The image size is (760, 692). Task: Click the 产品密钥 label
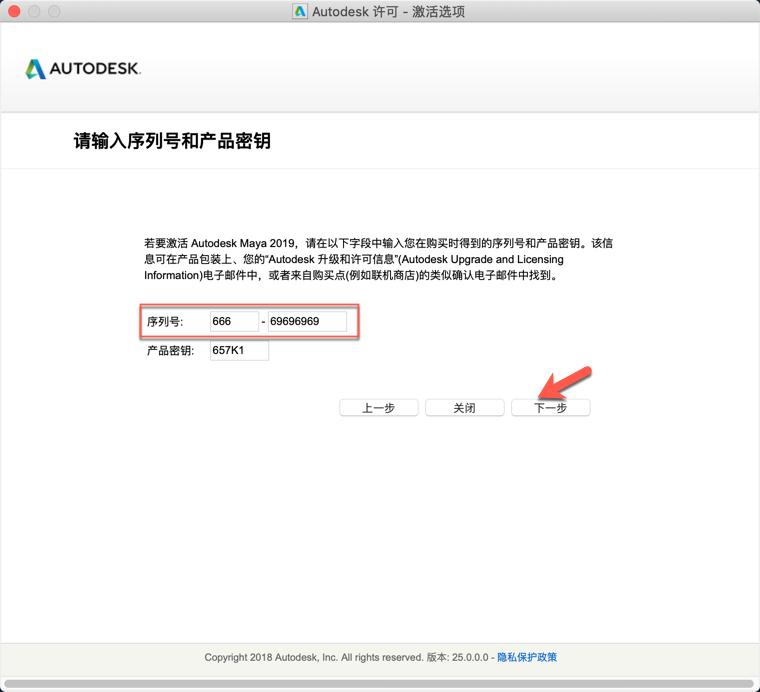[x=171, y=351]
